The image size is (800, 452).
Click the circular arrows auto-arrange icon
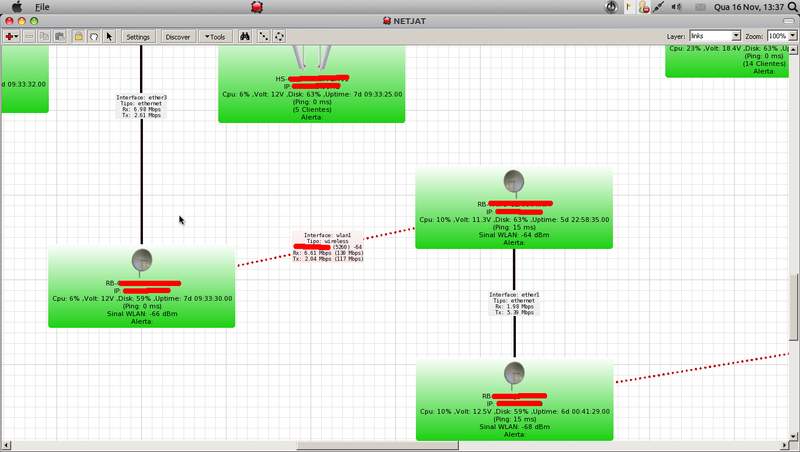point(279,36)
